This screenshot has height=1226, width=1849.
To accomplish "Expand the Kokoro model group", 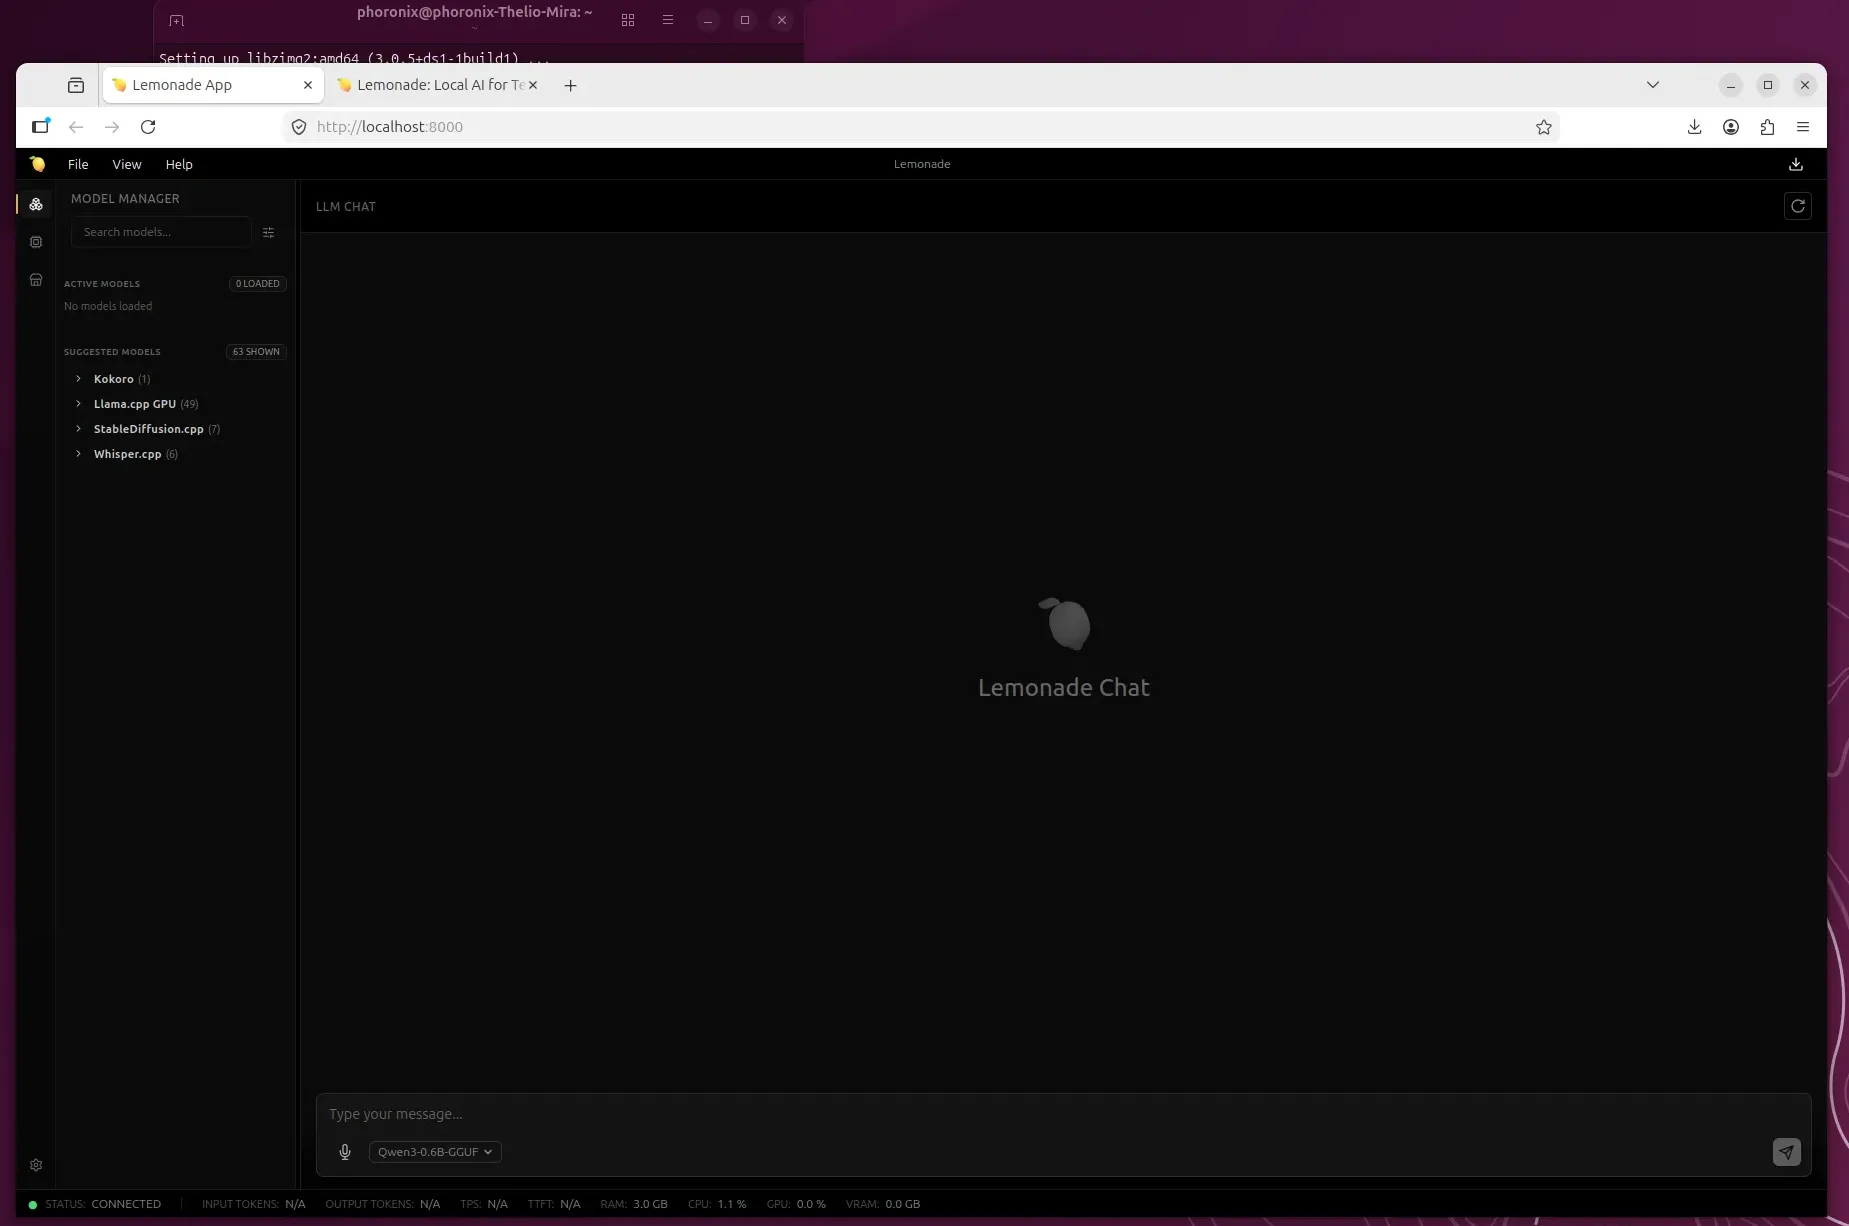I will (113, 379).
